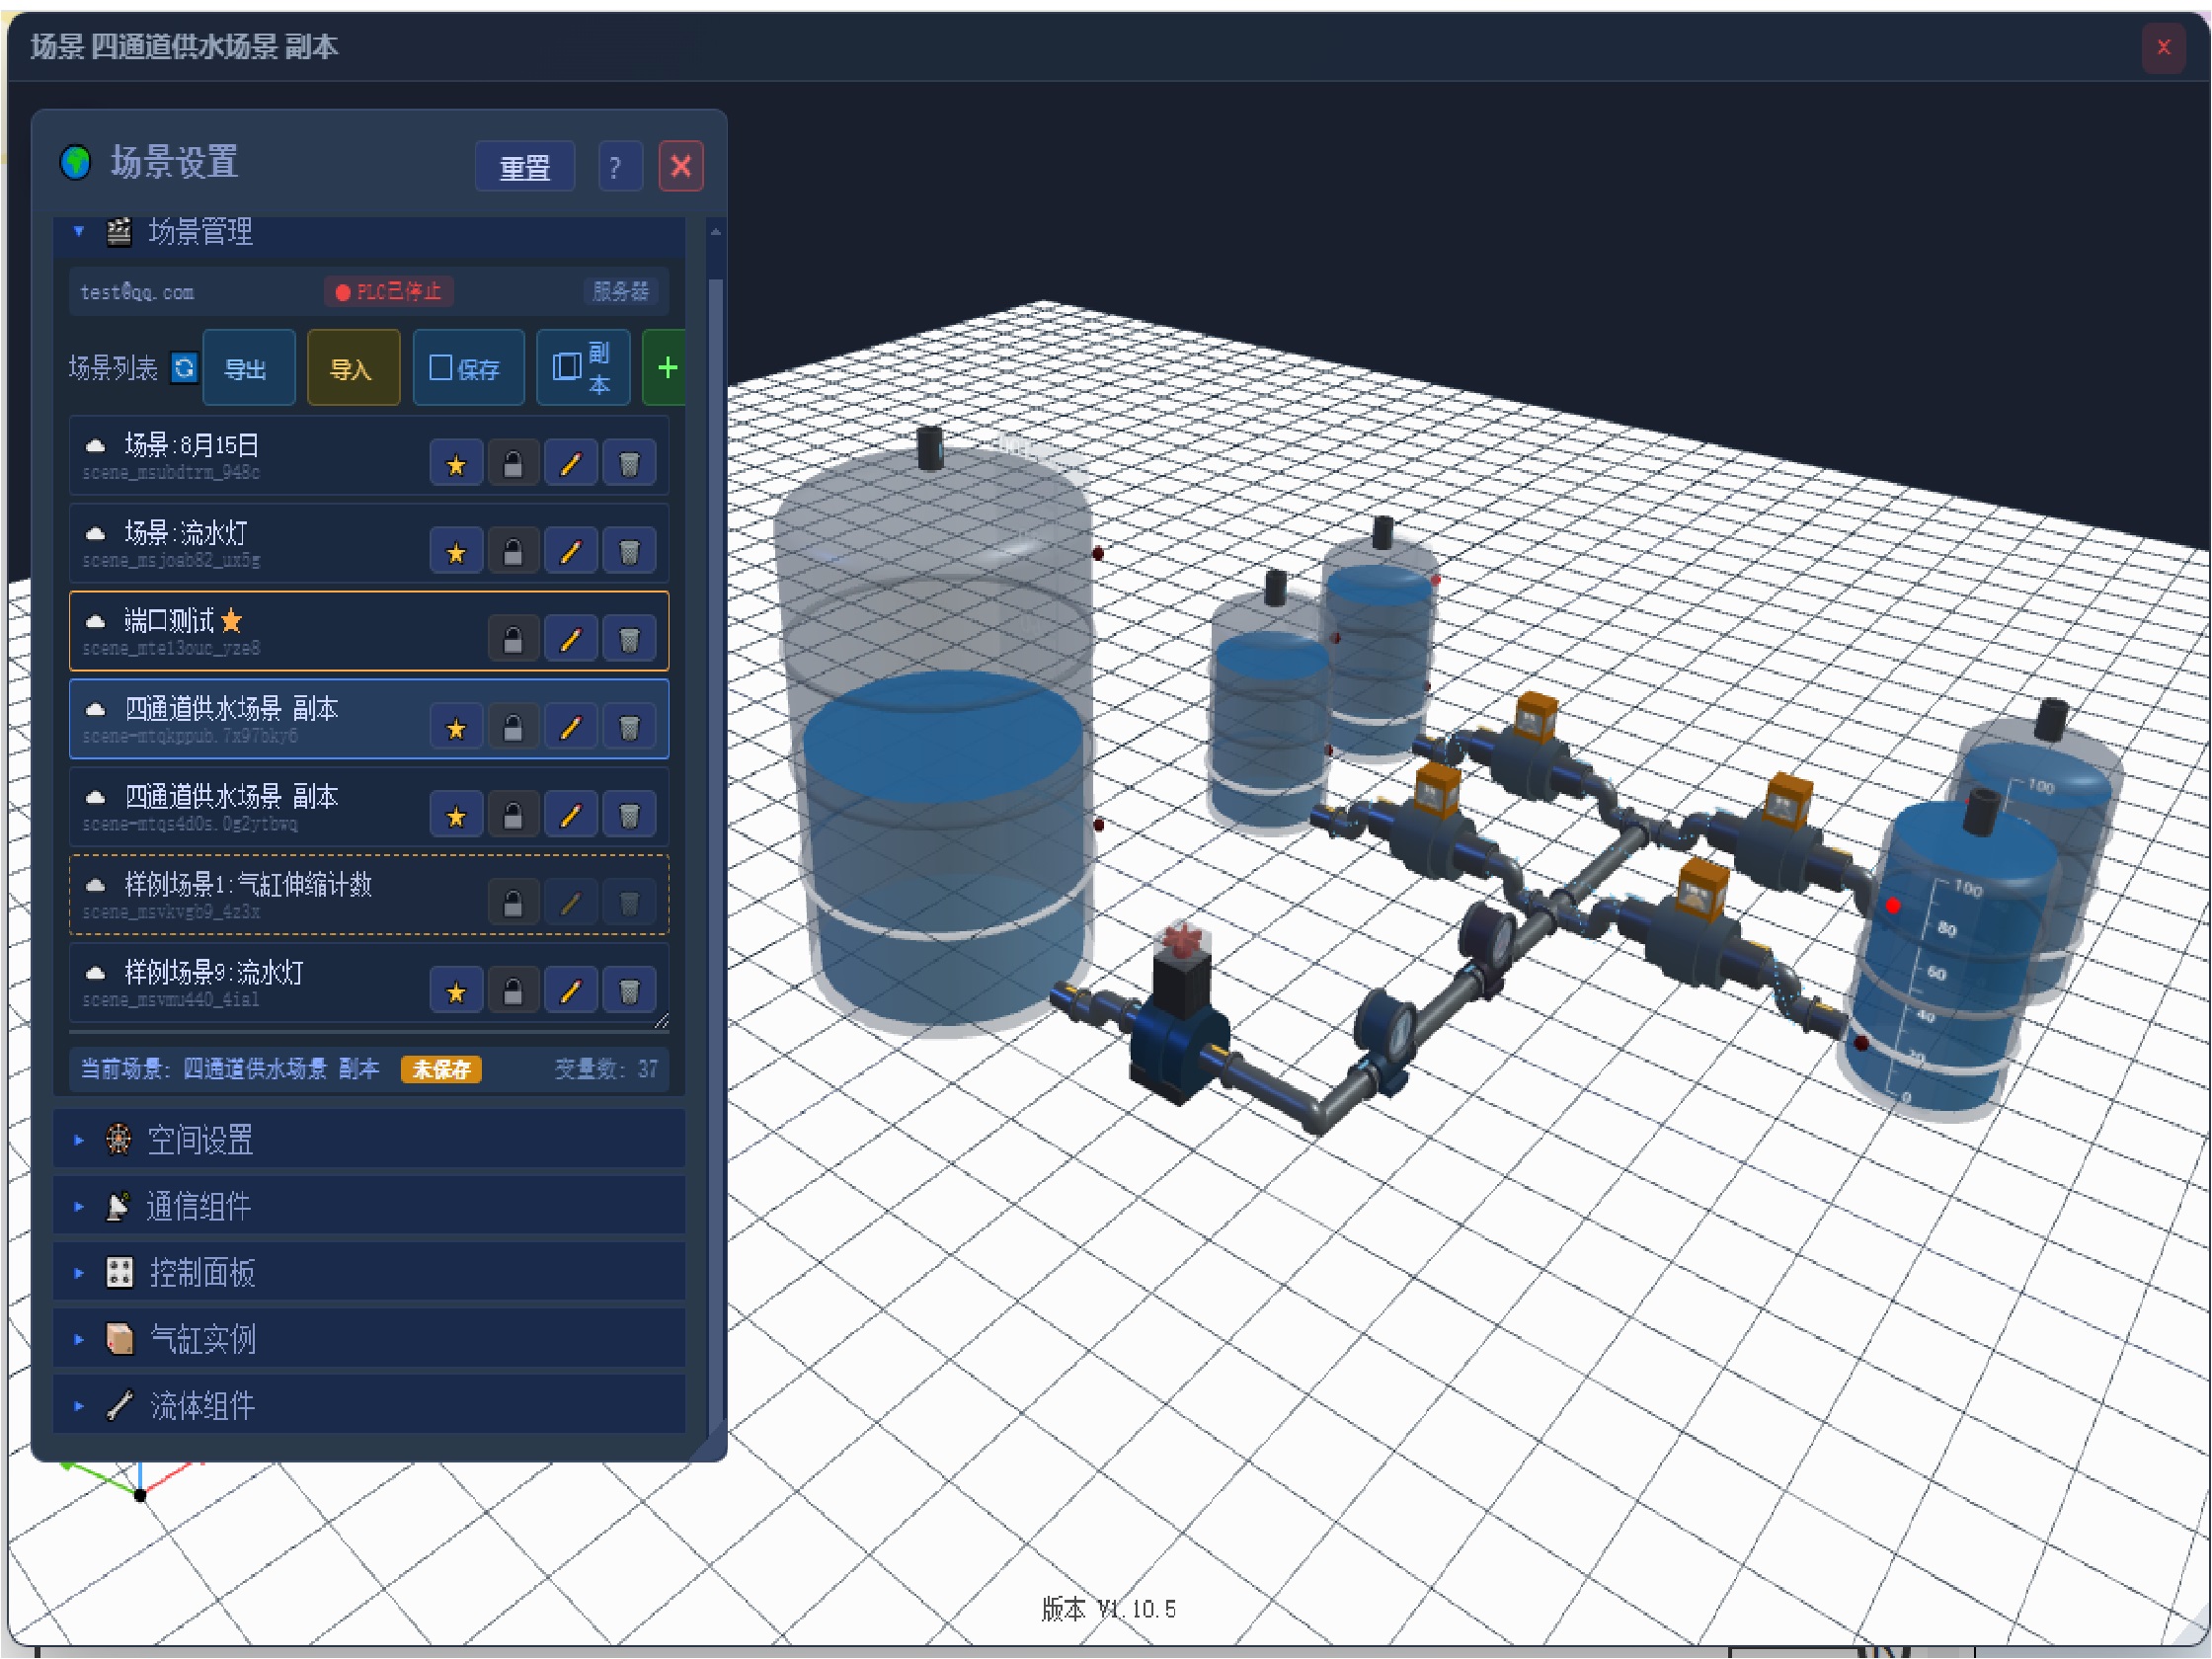Toggle lock on 场景:流水灯 row
2212x1659 pixels.
pyautogui.click(x=513, y=552)
